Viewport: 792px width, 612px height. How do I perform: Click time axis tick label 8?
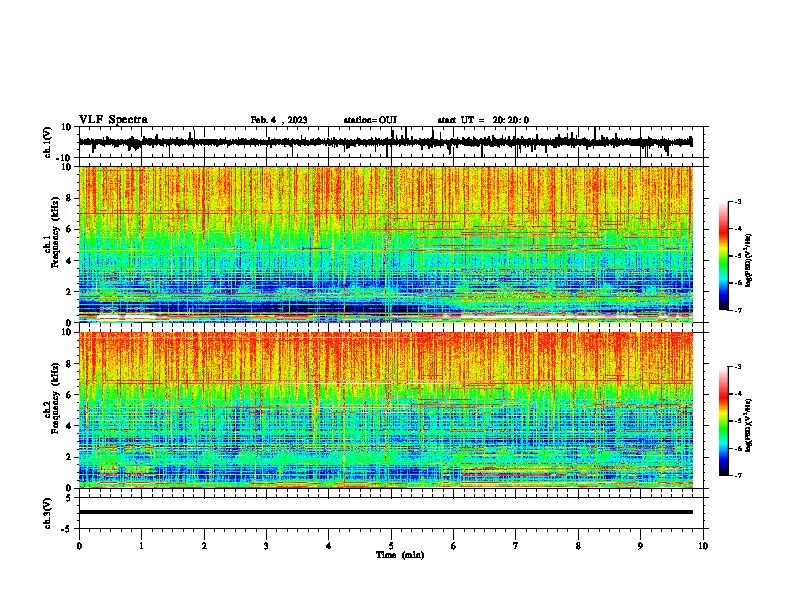[x=578, y=546]
